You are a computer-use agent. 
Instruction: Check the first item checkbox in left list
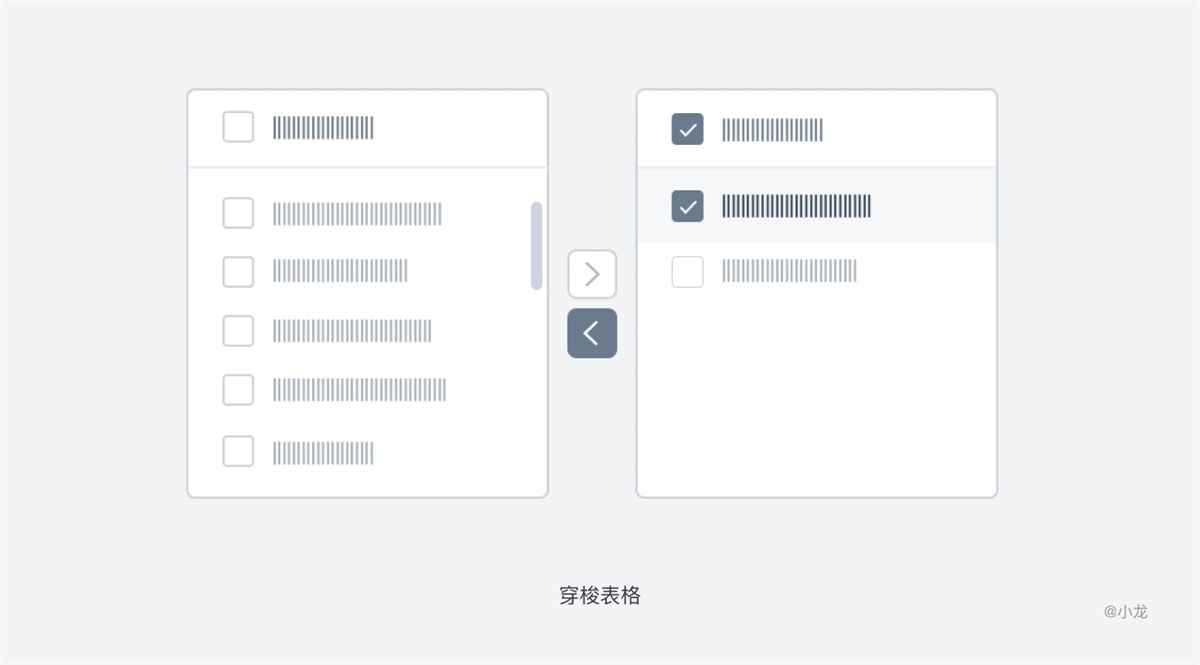click(238, 213)
